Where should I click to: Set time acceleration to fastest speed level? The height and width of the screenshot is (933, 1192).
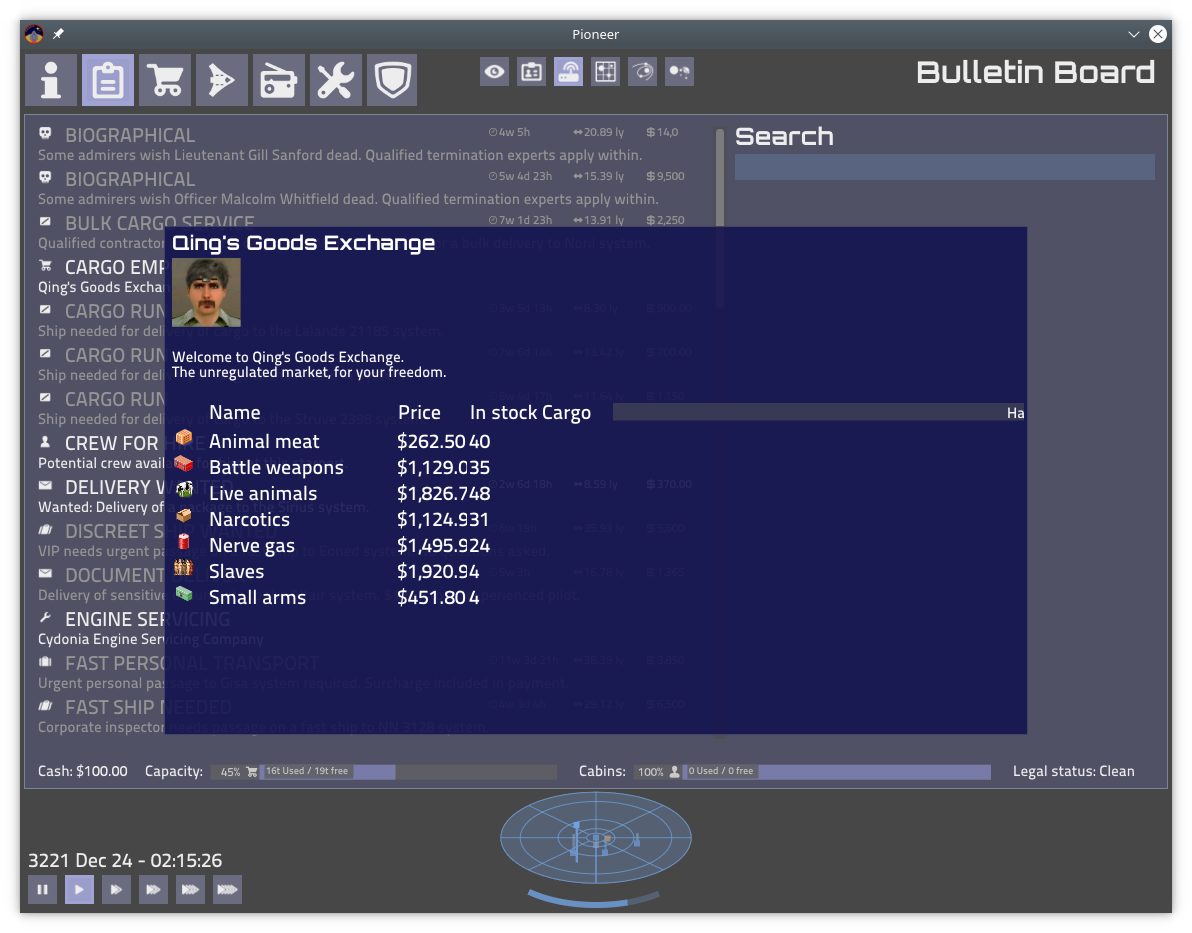(x=227, y=890)
